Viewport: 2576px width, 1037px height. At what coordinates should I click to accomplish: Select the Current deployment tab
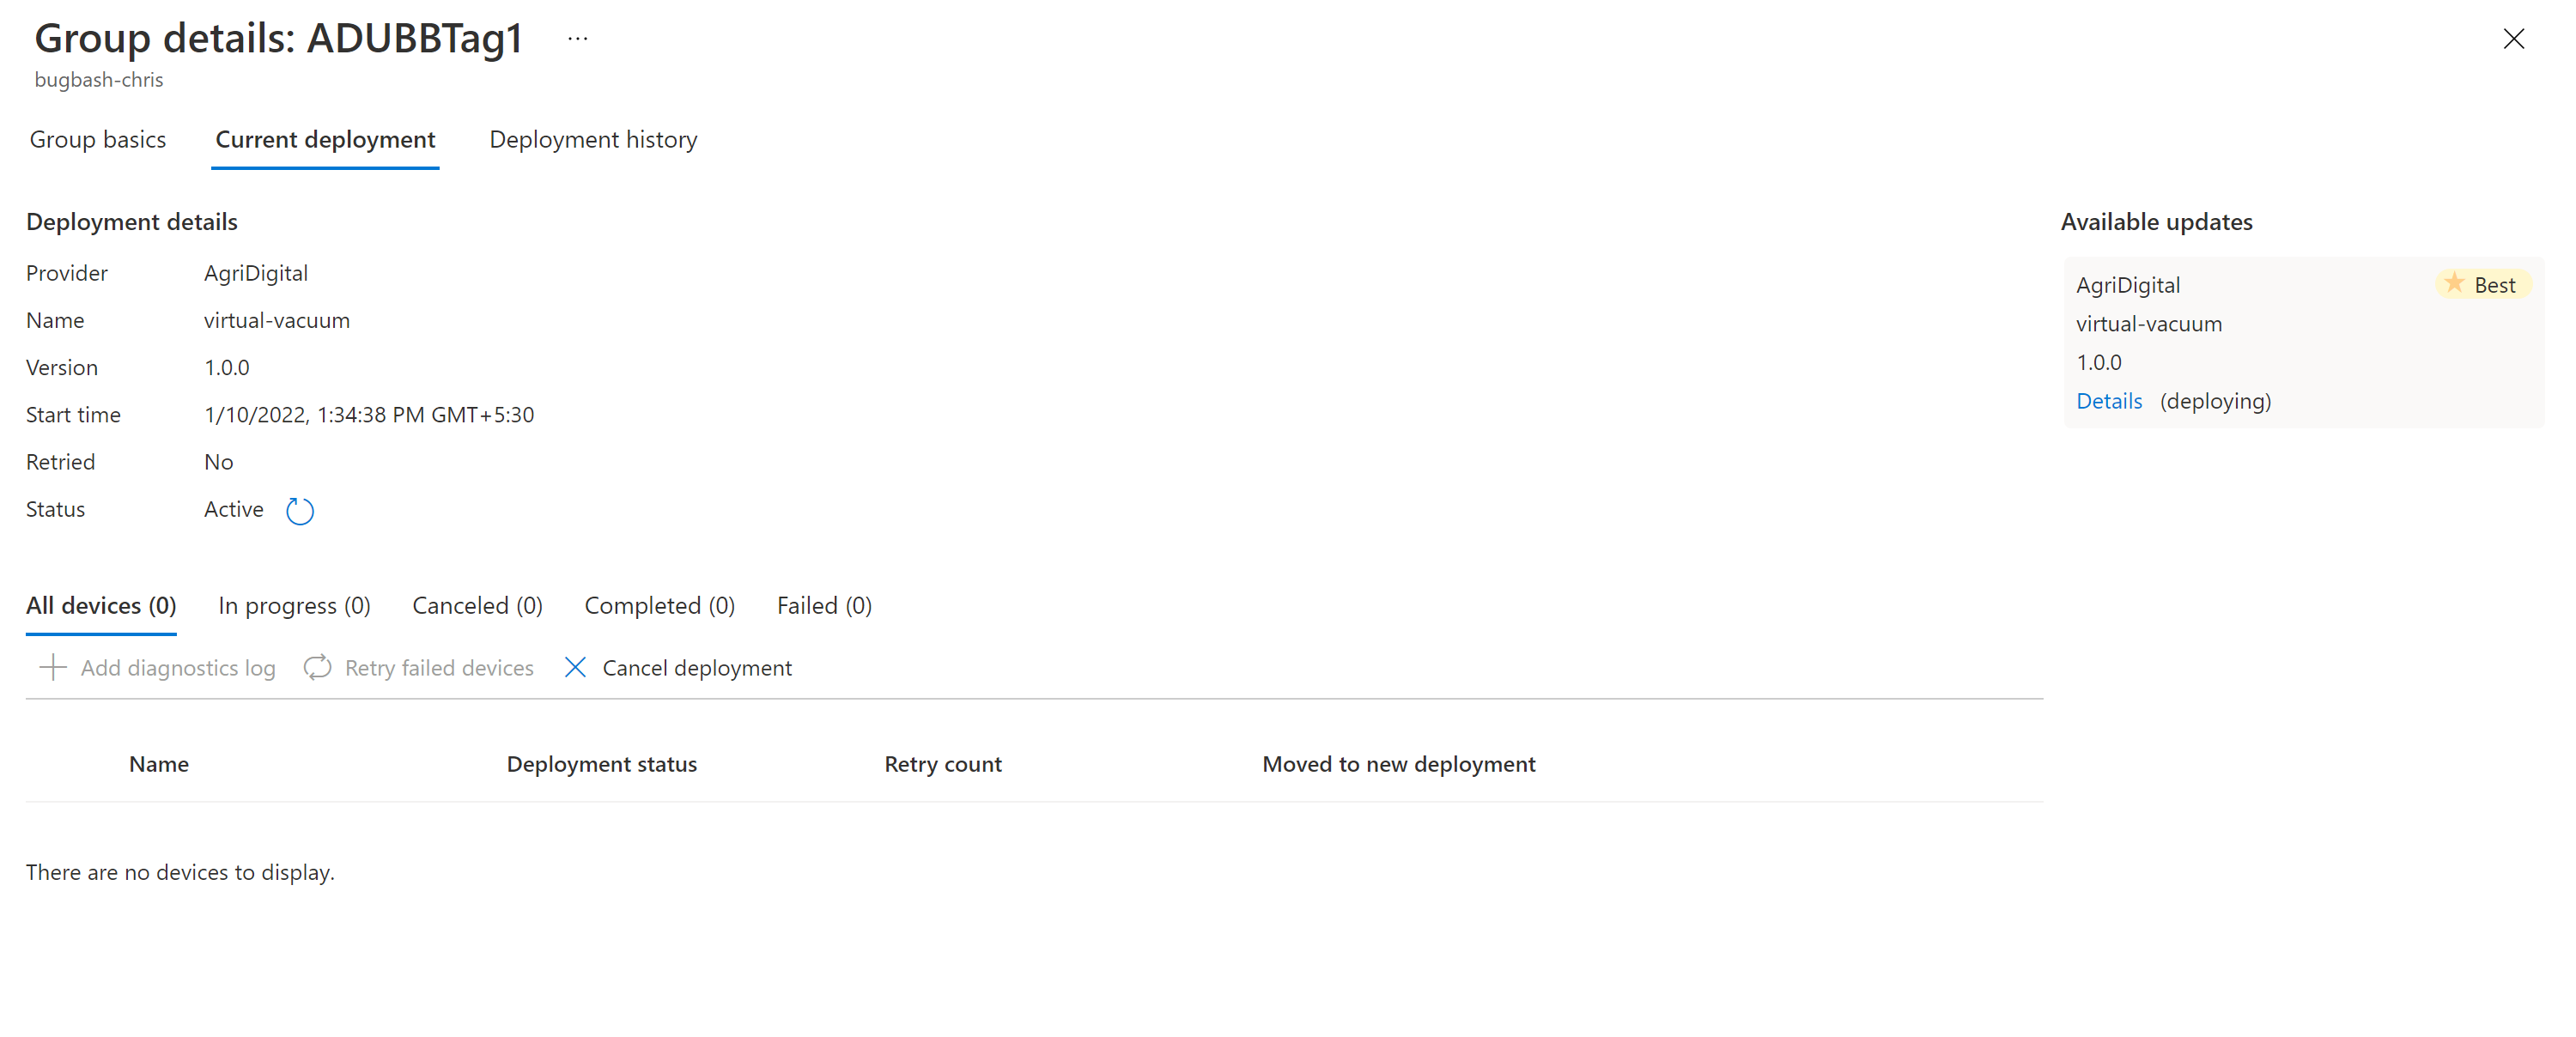tap(325, 140)
